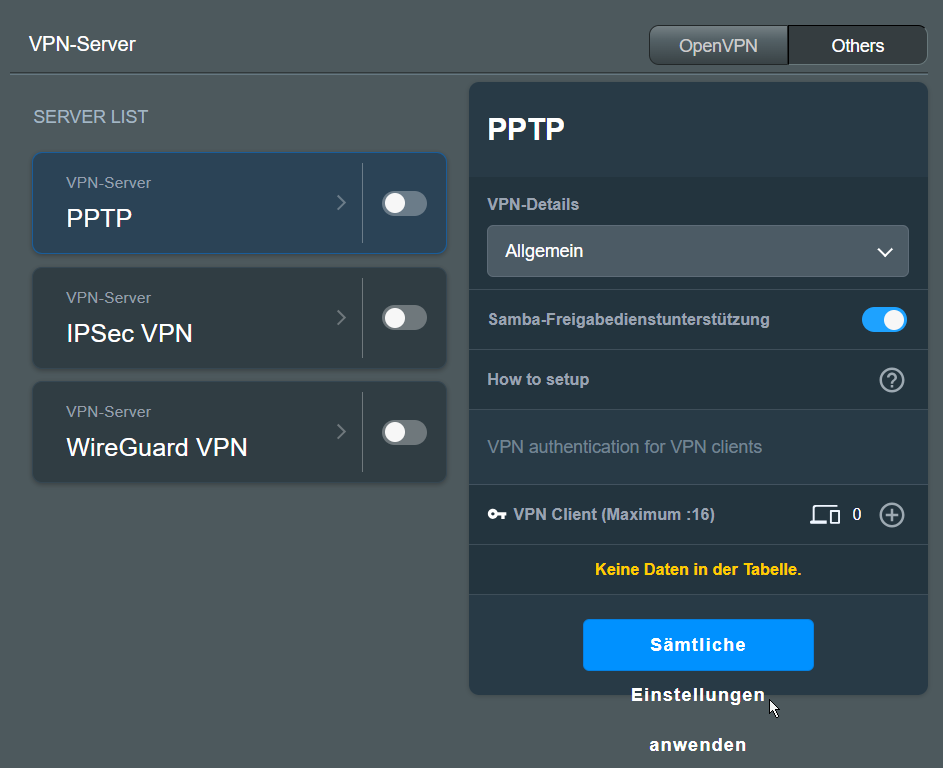Open the VPN-Details Allgemein dropdown
Viewport: 943px width, 768px height.
[697, 251]
